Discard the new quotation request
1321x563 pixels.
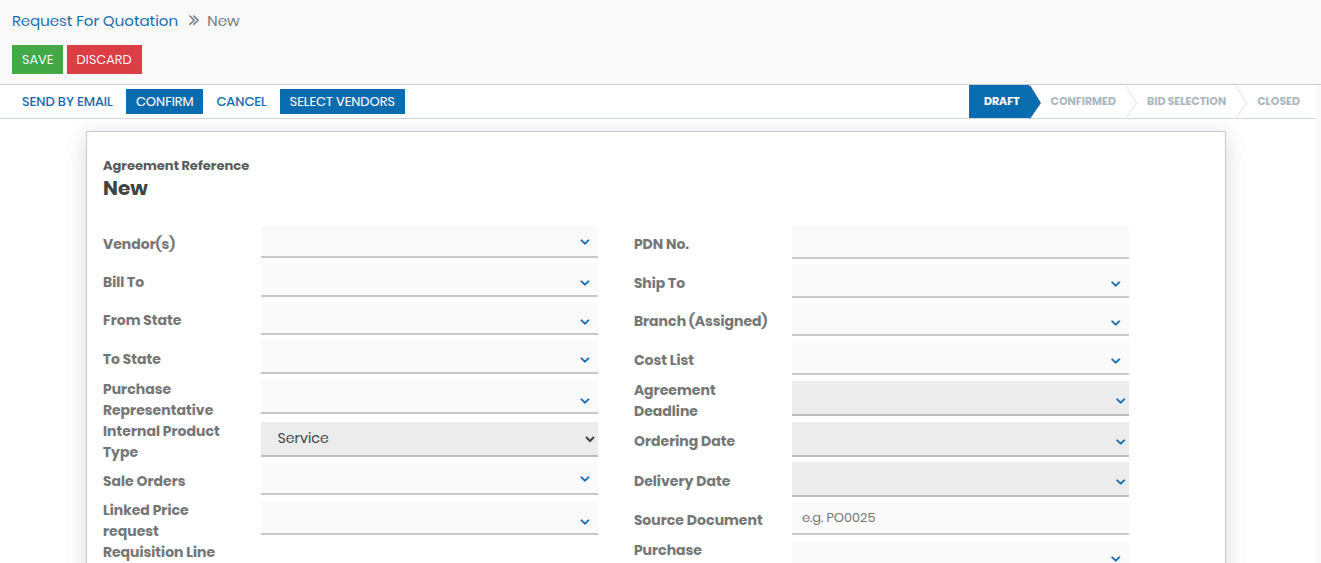tap(104, 60)
